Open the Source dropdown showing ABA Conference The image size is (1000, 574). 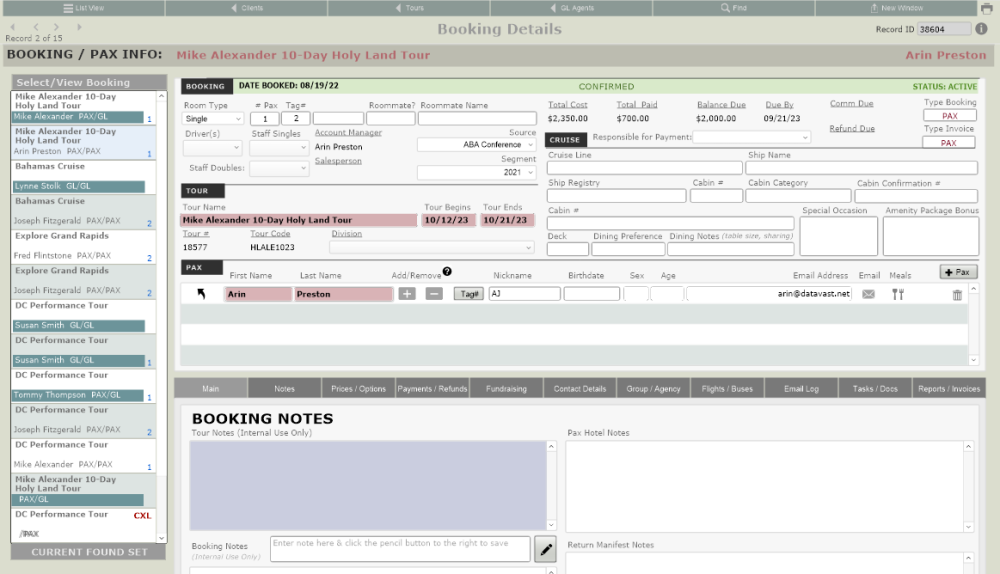tap(476, 145)
